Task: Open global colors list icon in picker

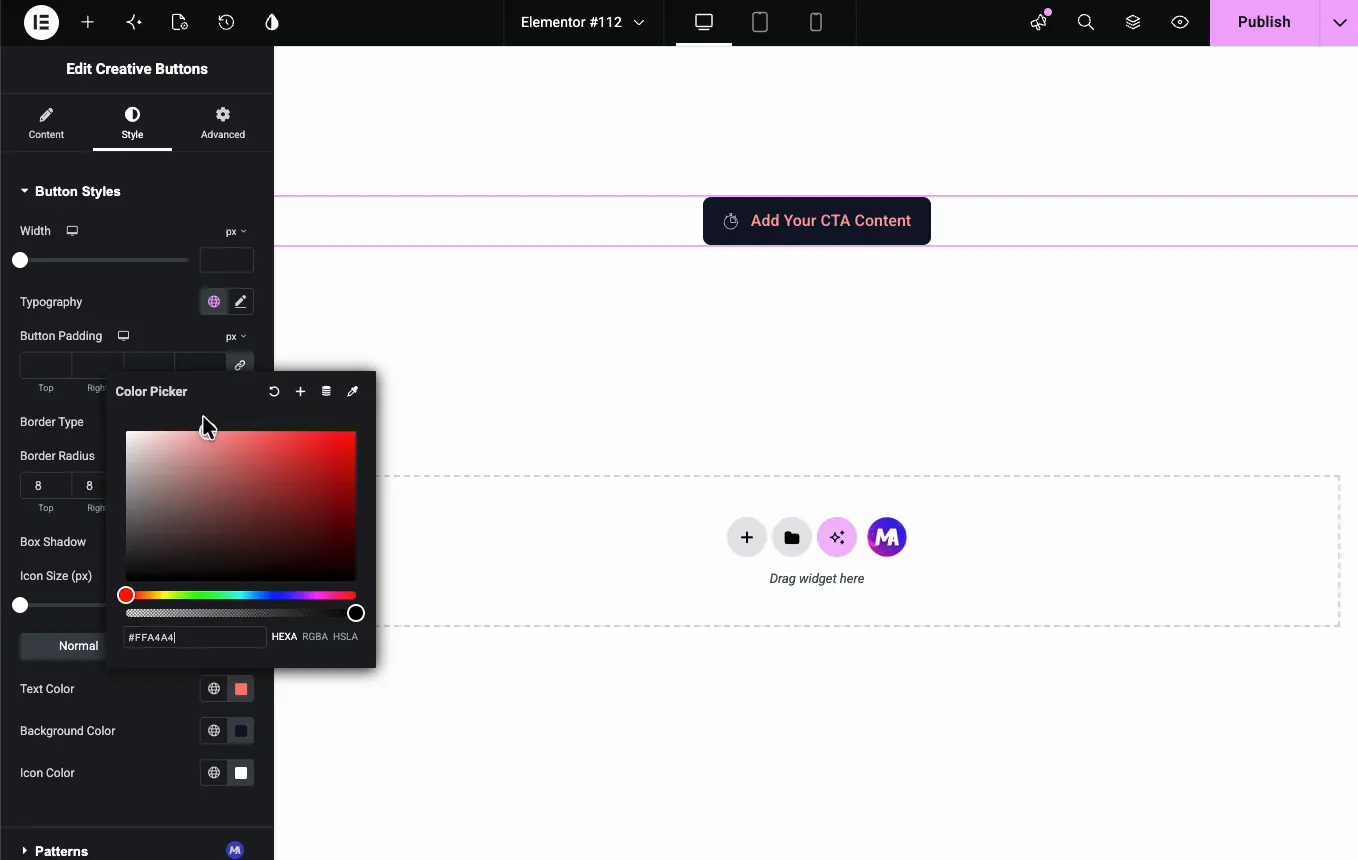Action: [x=326, y=391]
